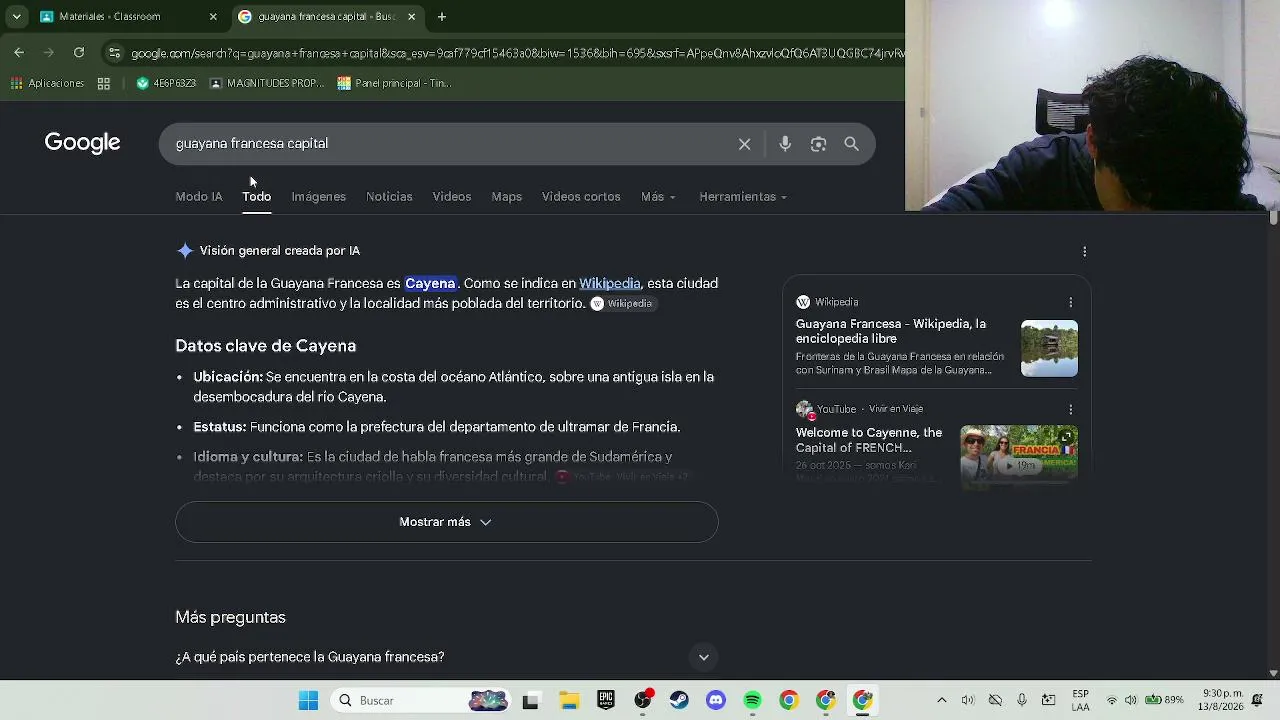This screenshot has height=720, width=1280.
Task: Open the YouTube card three-dot menu
Action: (1070, 409)
